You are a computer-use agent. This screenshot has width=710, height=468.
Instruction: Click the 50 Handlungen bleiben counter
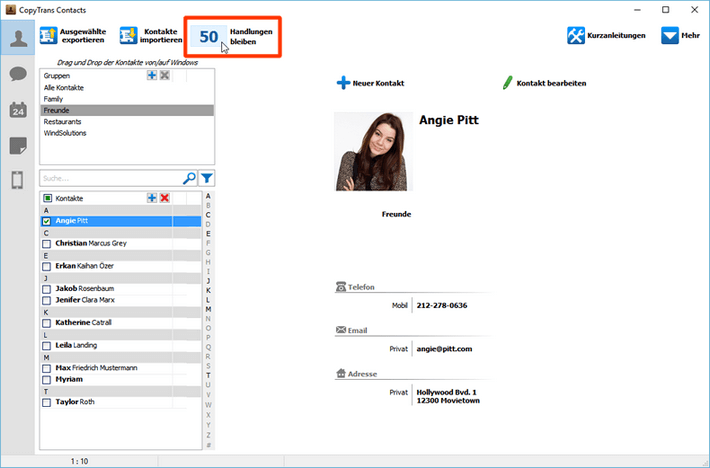pos(232,37)
